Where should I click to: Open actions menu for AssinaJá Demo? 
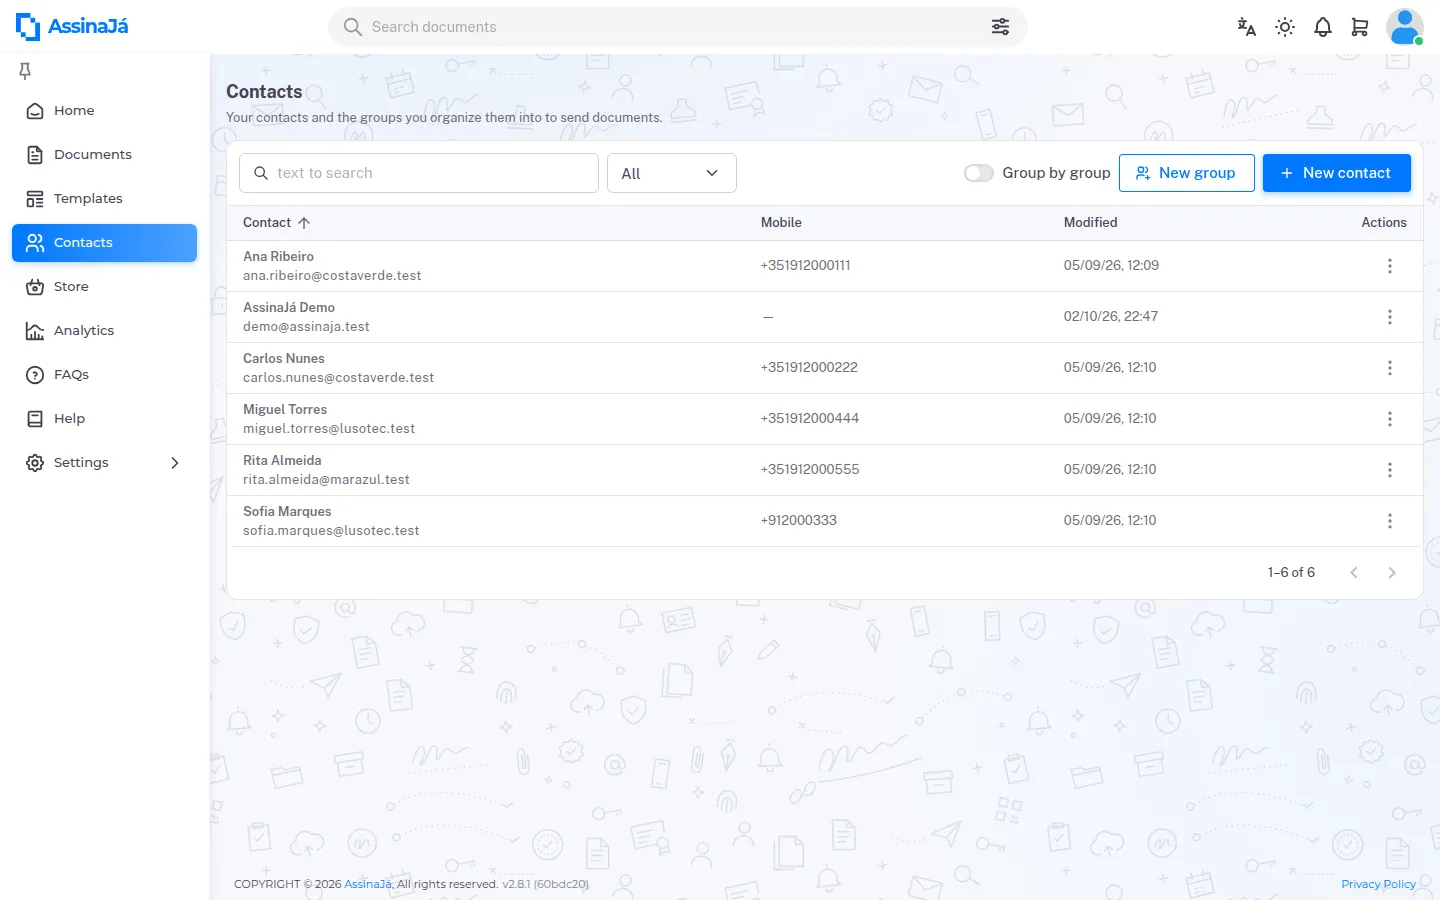pyautogui.click(x=1389, y=317)
